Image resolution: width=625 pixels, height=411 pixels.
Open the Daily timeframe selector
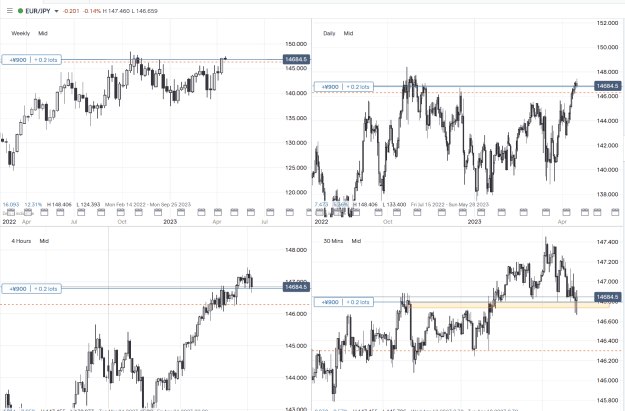(329, 33)
